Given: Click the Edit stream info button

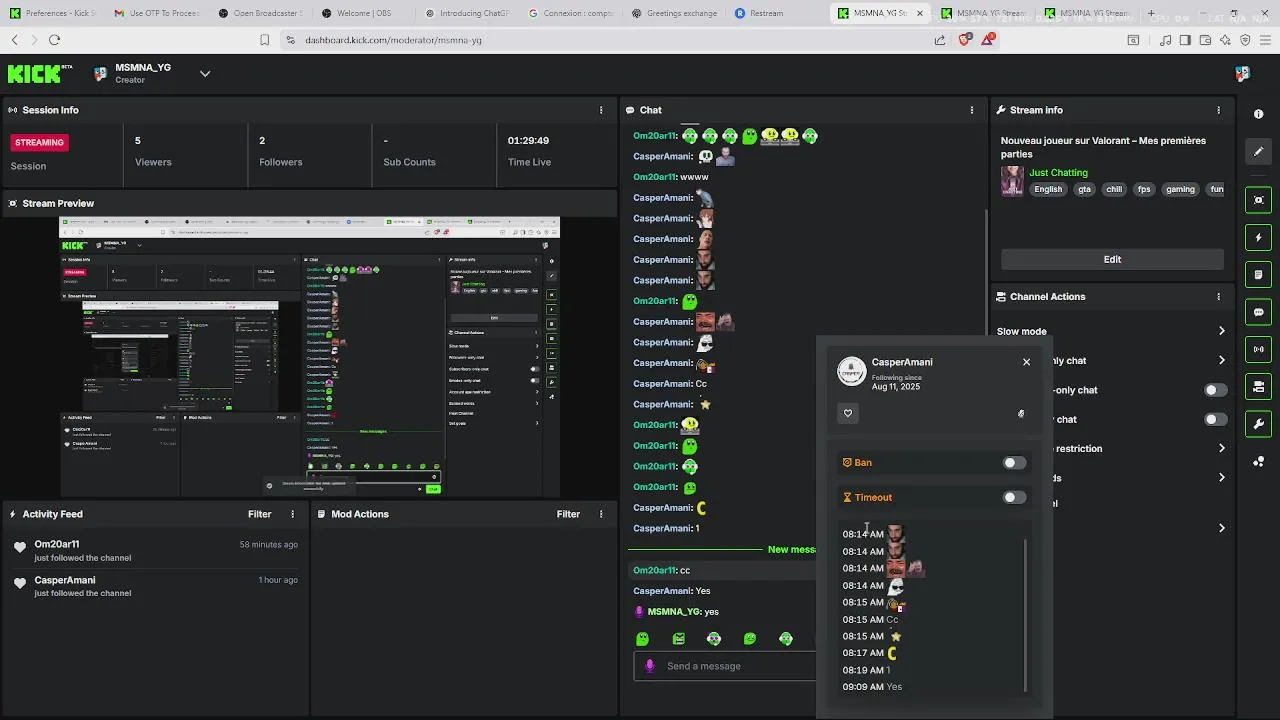Looking at the screenshot, I should [x=1112, y=259].
